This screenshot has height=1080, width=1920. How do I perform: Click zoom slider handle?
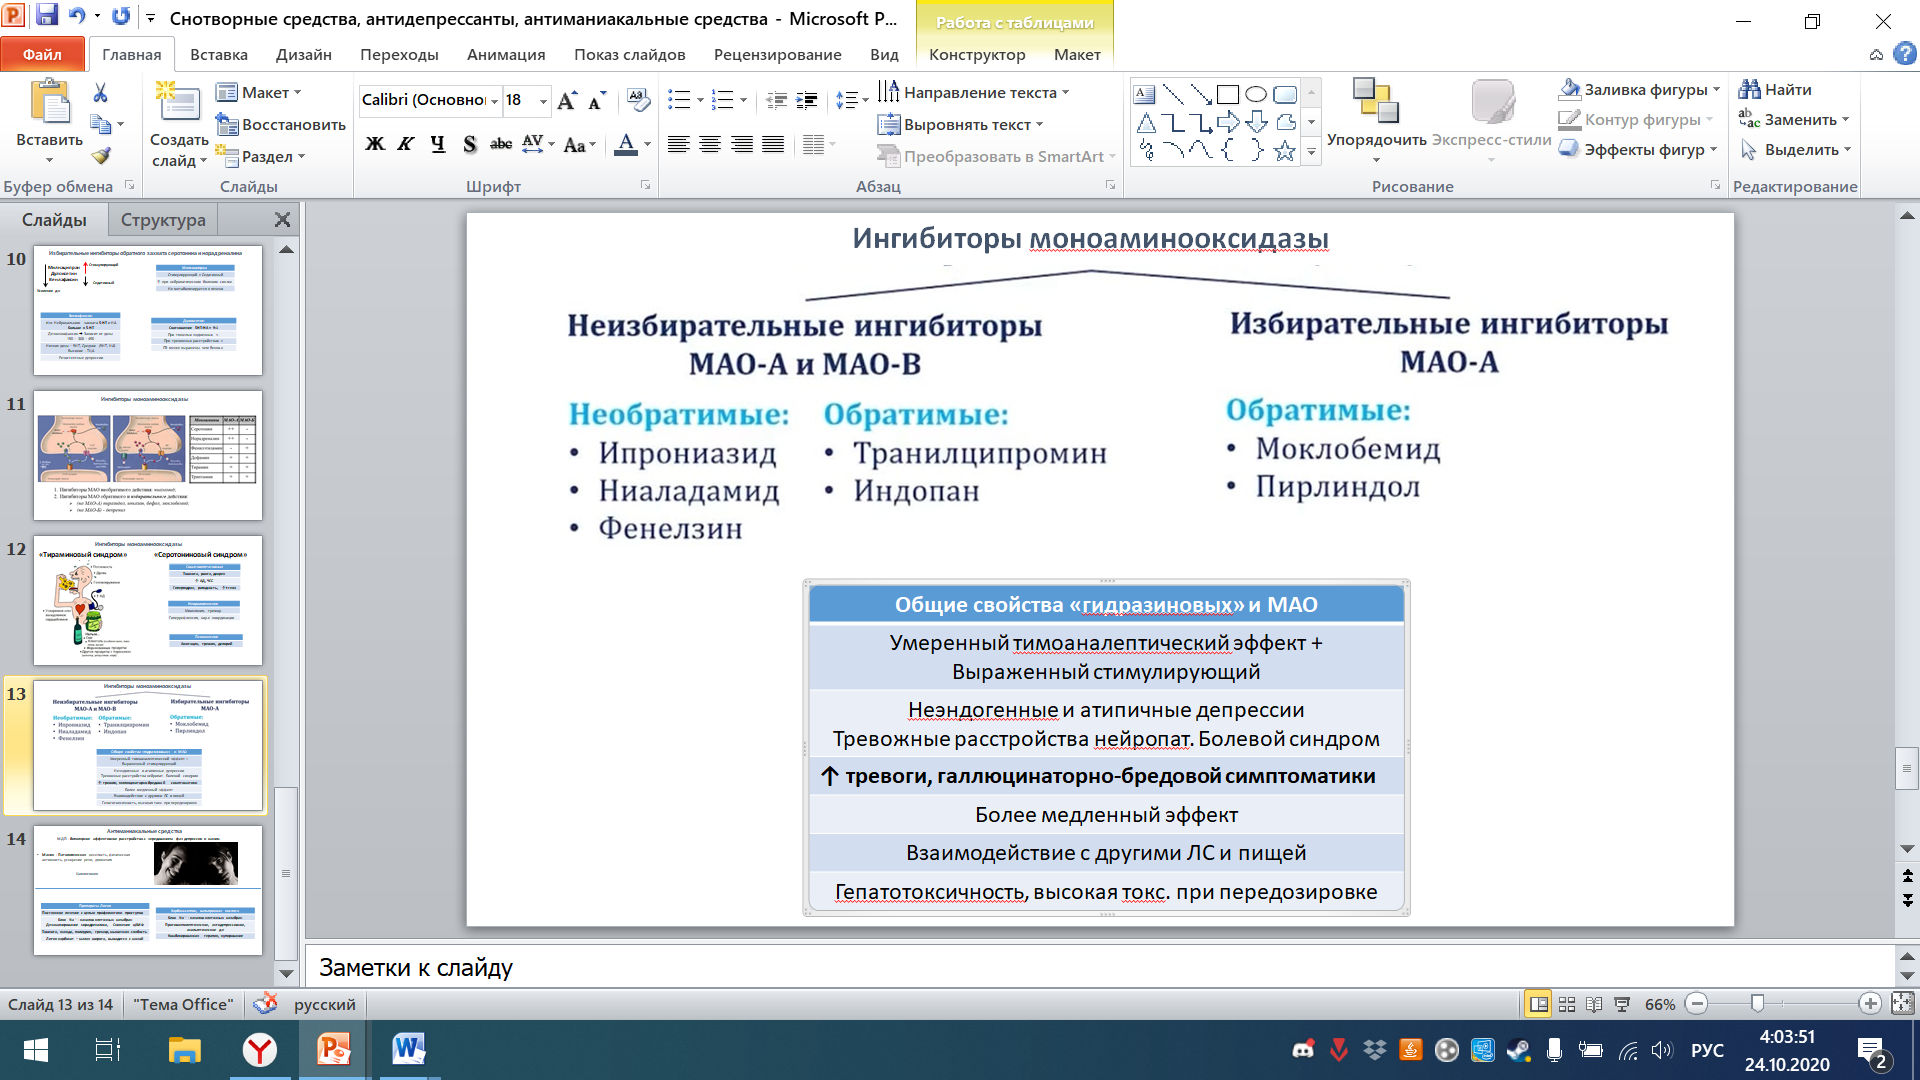pyautogui.click(x=1757, y=1003)
